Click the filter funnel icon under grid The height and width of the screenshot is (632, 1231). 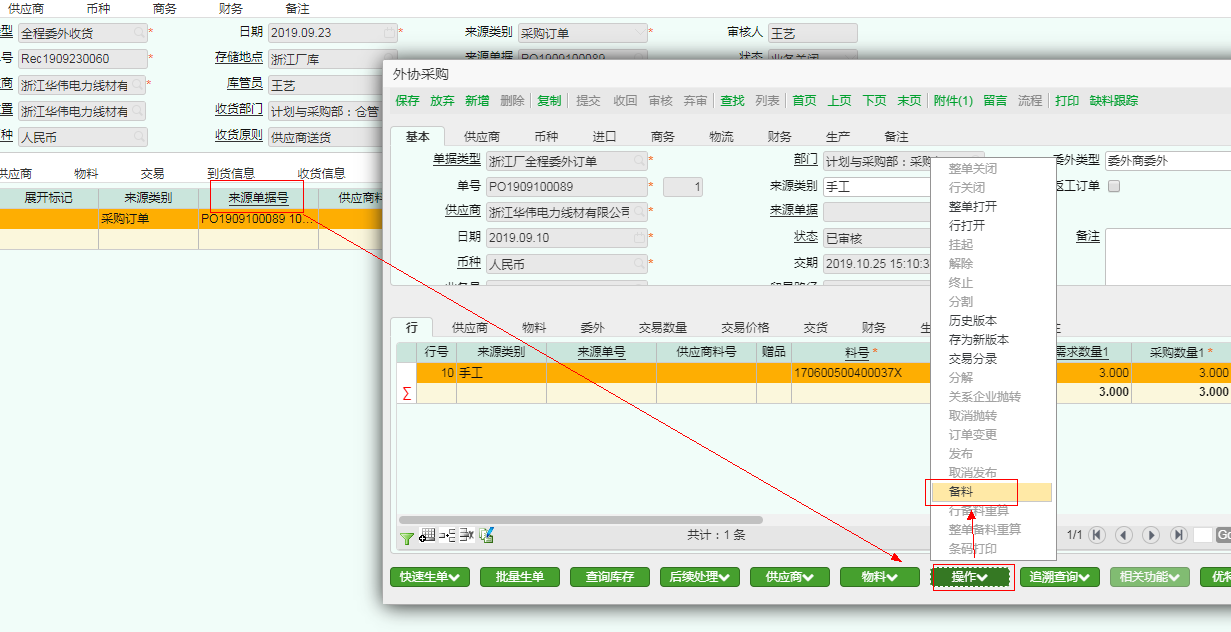click(406, 537)
